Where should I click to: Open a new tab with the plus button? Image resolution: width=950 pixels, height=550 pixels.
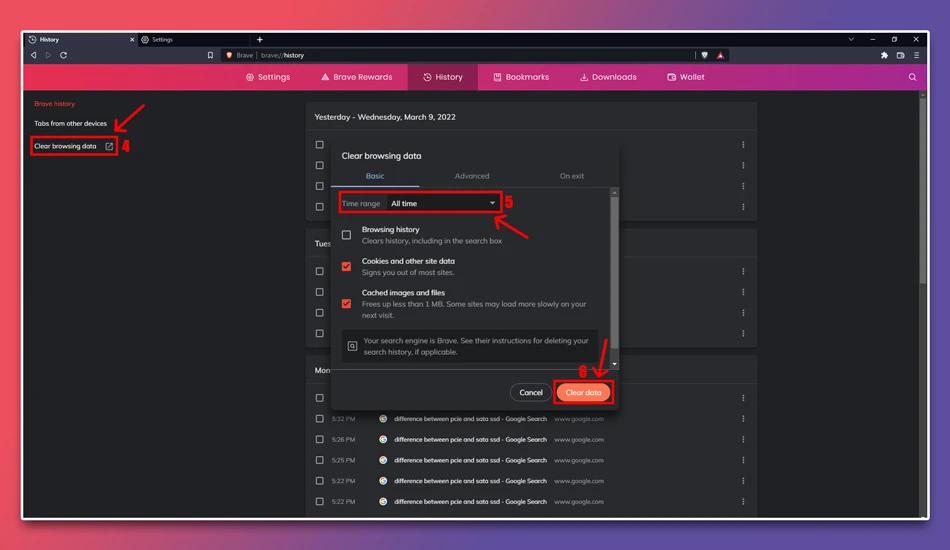259,39
